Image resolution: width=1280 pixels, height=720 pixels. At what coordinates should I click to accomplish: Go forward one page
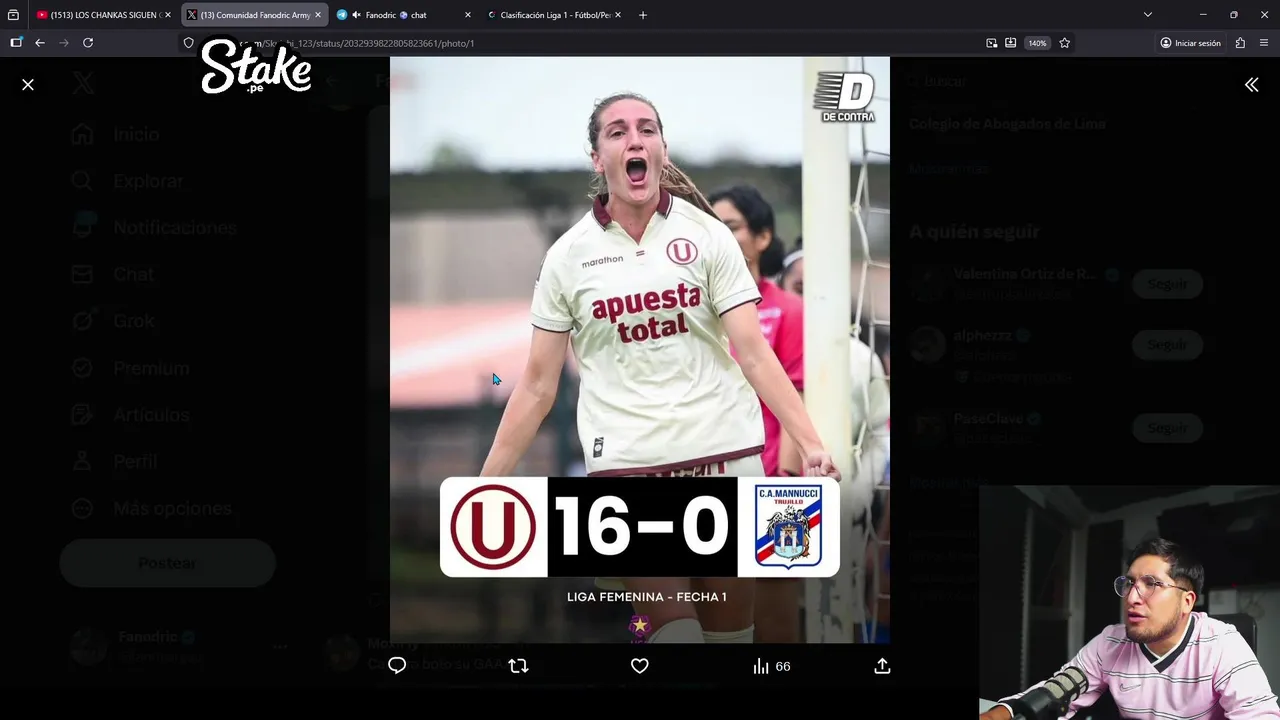pyautogui.click(x=64, y=43)
